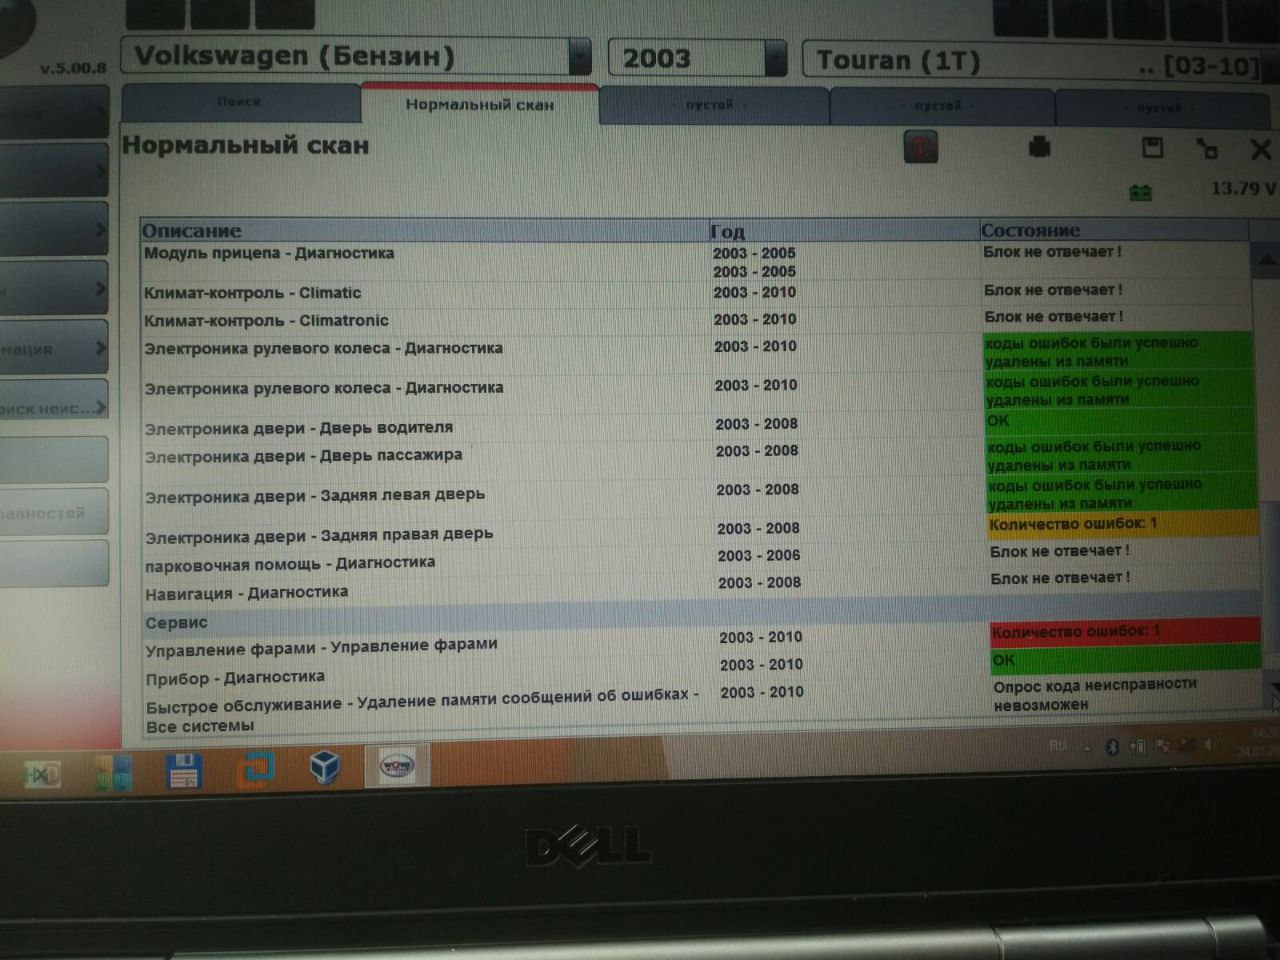Open the 2003 year dropdown arrow

[x=775, y=58]
